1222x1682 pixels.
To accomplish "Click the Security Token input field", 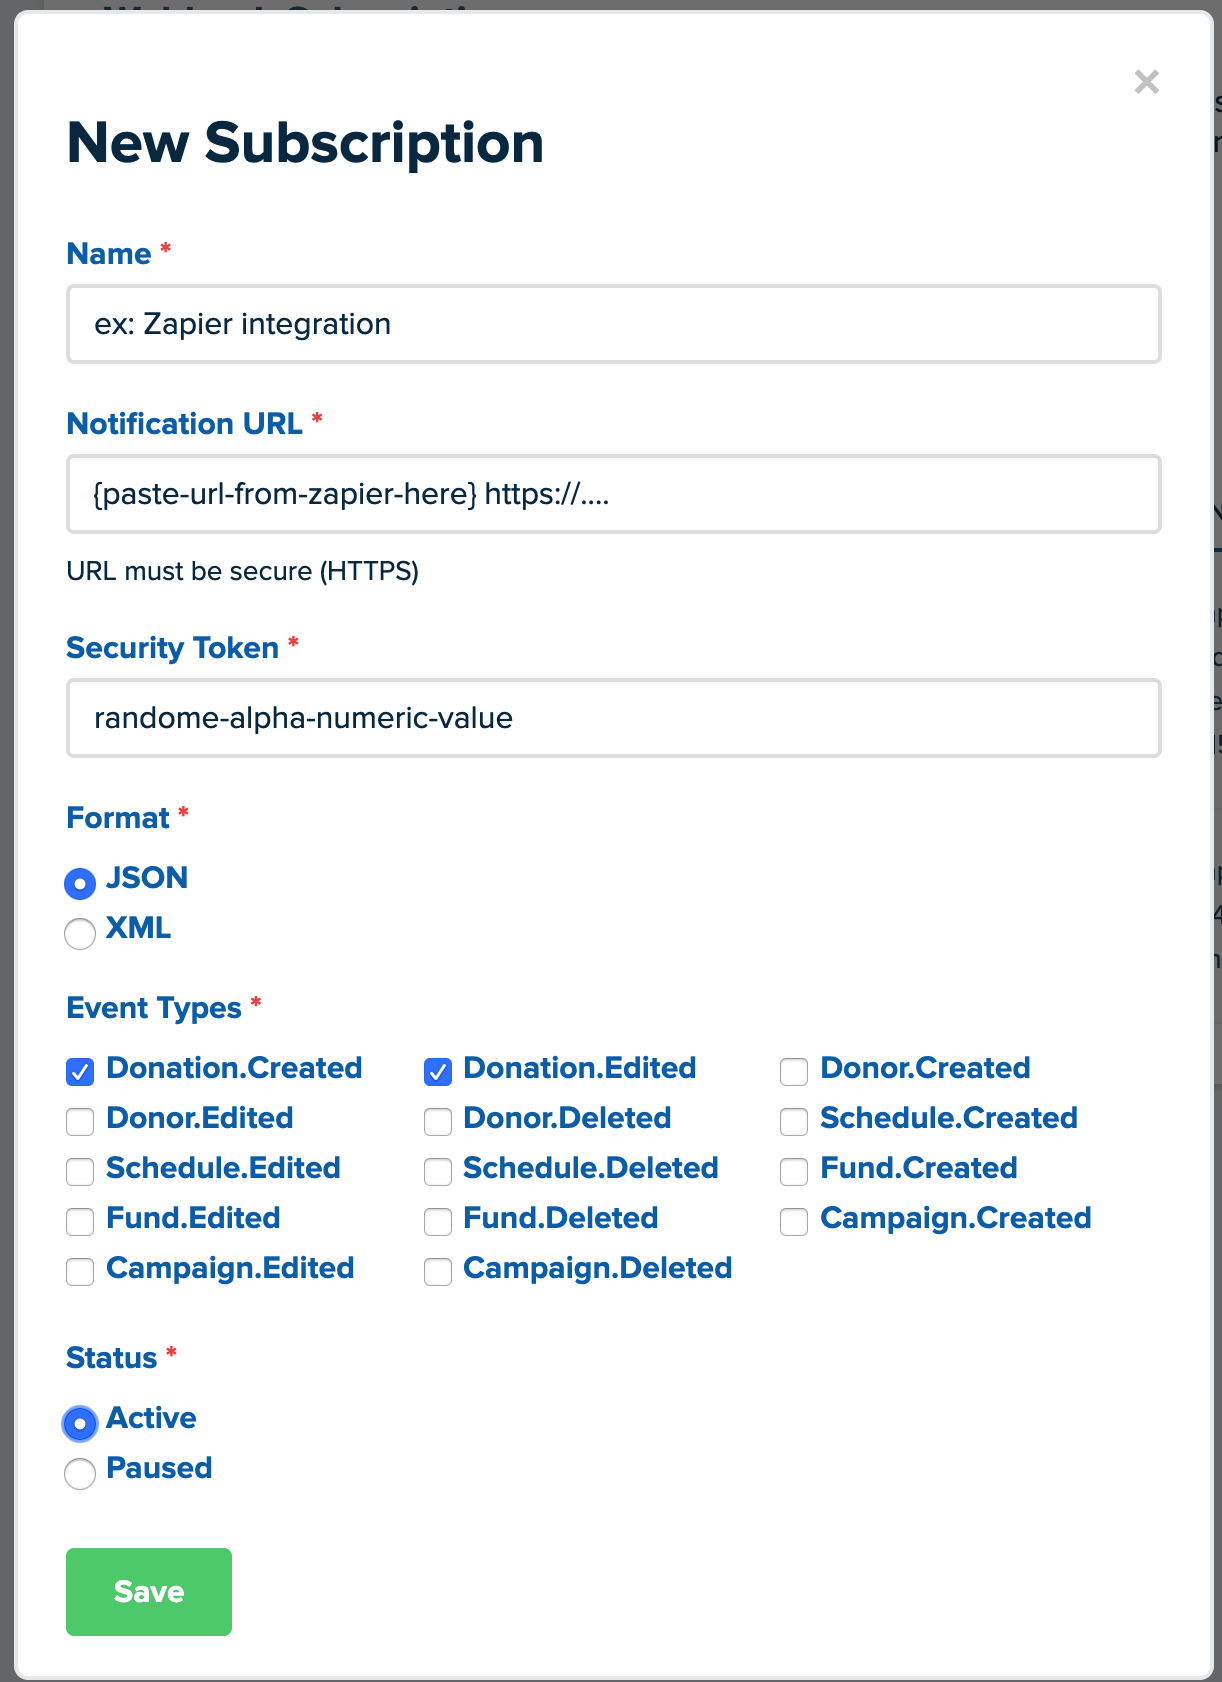I will [x=613, y=718].
